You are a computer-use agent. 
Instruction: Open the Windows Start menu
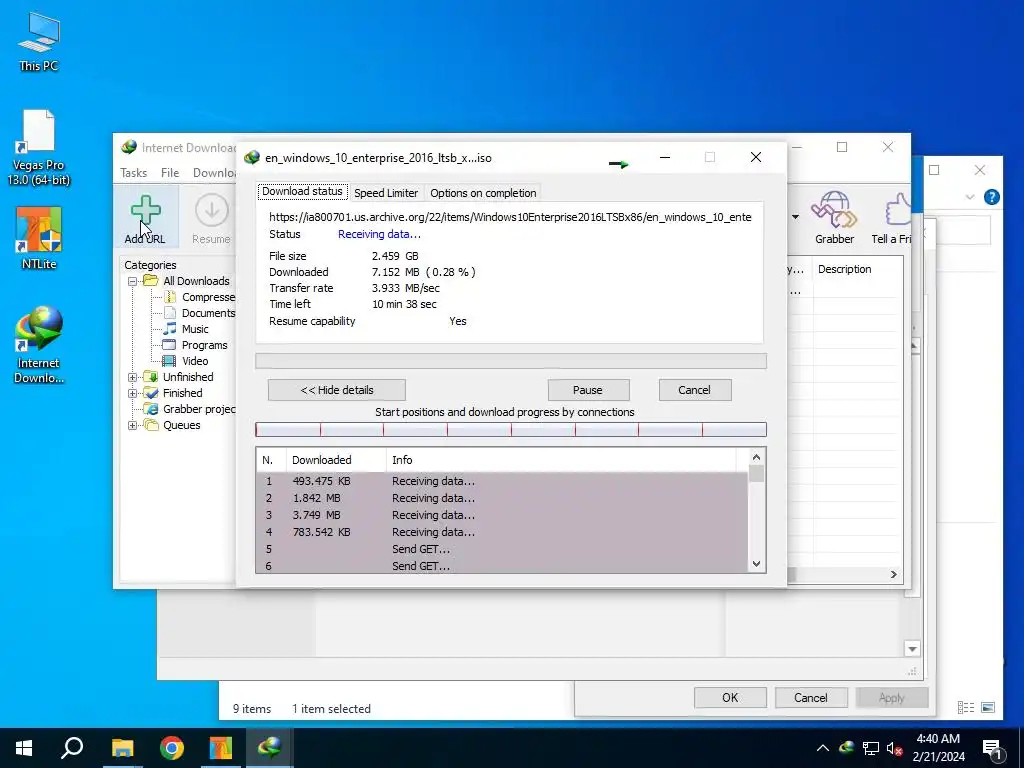24,748
